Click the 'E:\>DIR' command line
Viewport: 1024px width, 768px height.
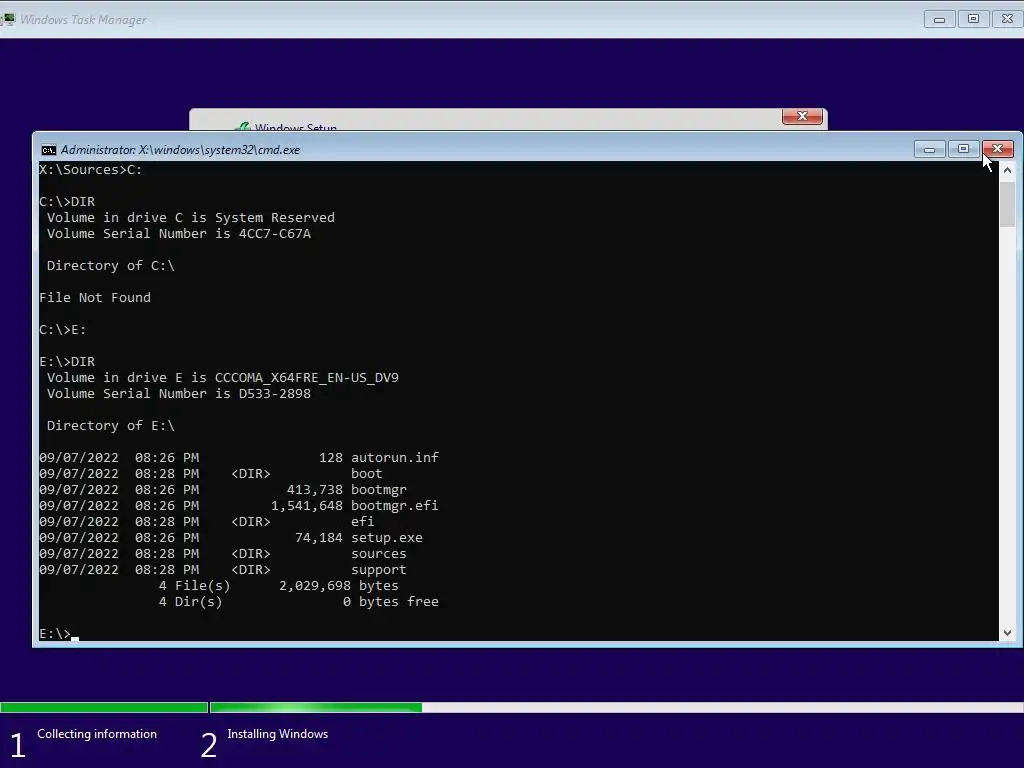[x=67, y=362]
